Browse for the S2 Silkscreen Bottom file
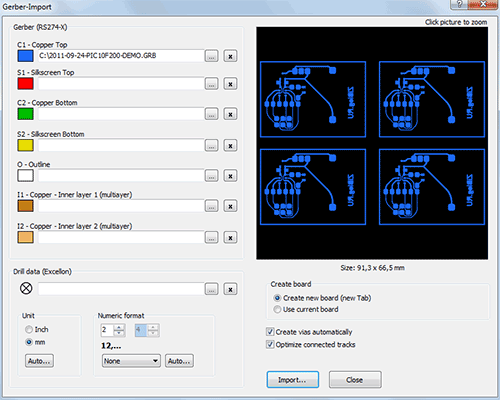 click(211, 145)
